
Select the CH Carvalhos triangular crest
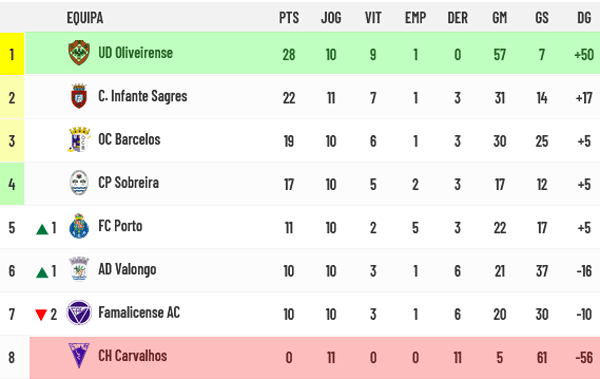[x=79, y=356]
